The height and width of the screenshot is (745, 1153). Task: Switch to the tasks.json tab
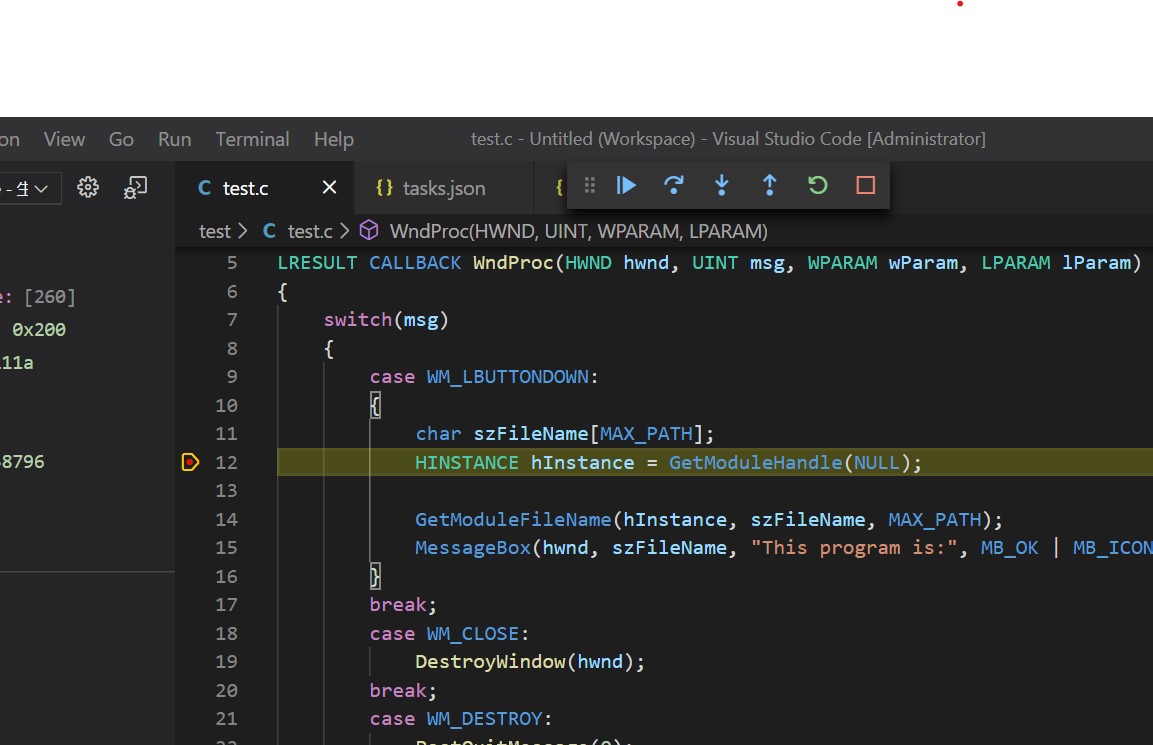coord(443,188)
